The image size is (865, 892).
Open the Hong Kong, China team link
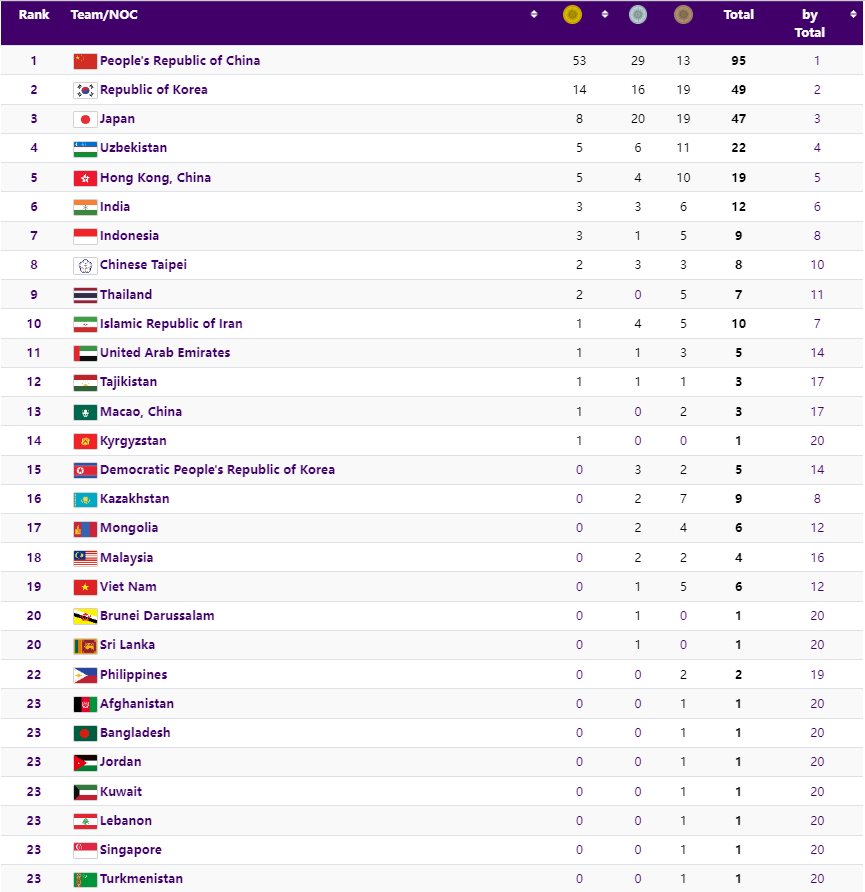155,178
